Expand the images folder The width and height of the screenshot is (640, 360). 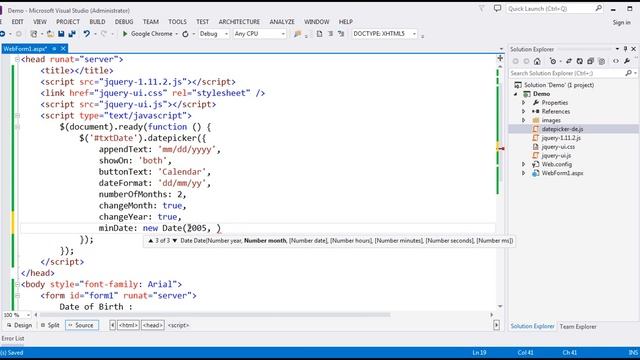[x=524, y=120]
